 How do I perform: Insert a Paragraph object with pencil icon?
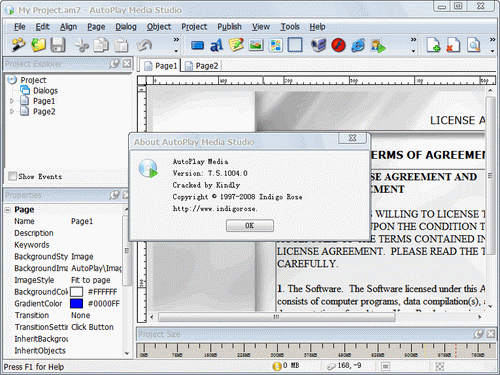(236, 45)
